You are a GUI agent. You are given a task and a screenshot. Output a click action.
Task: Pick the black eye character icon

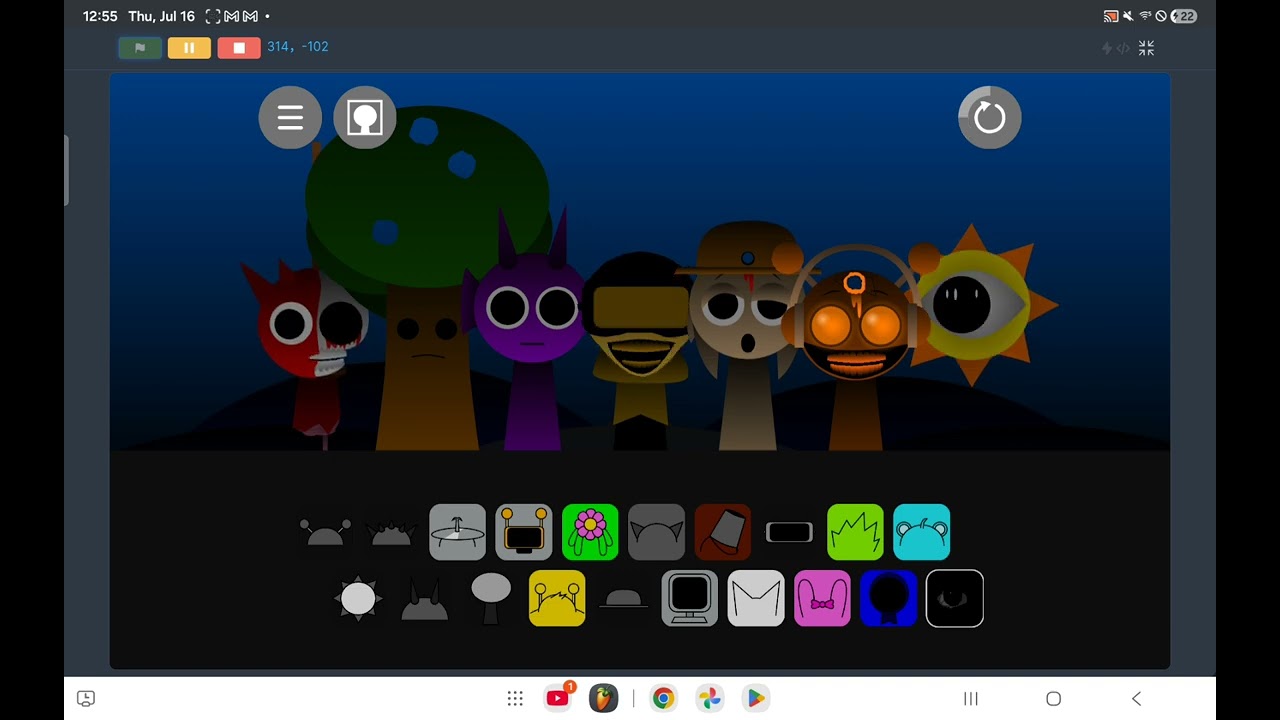pyautogui.click(x=955, y=598)
